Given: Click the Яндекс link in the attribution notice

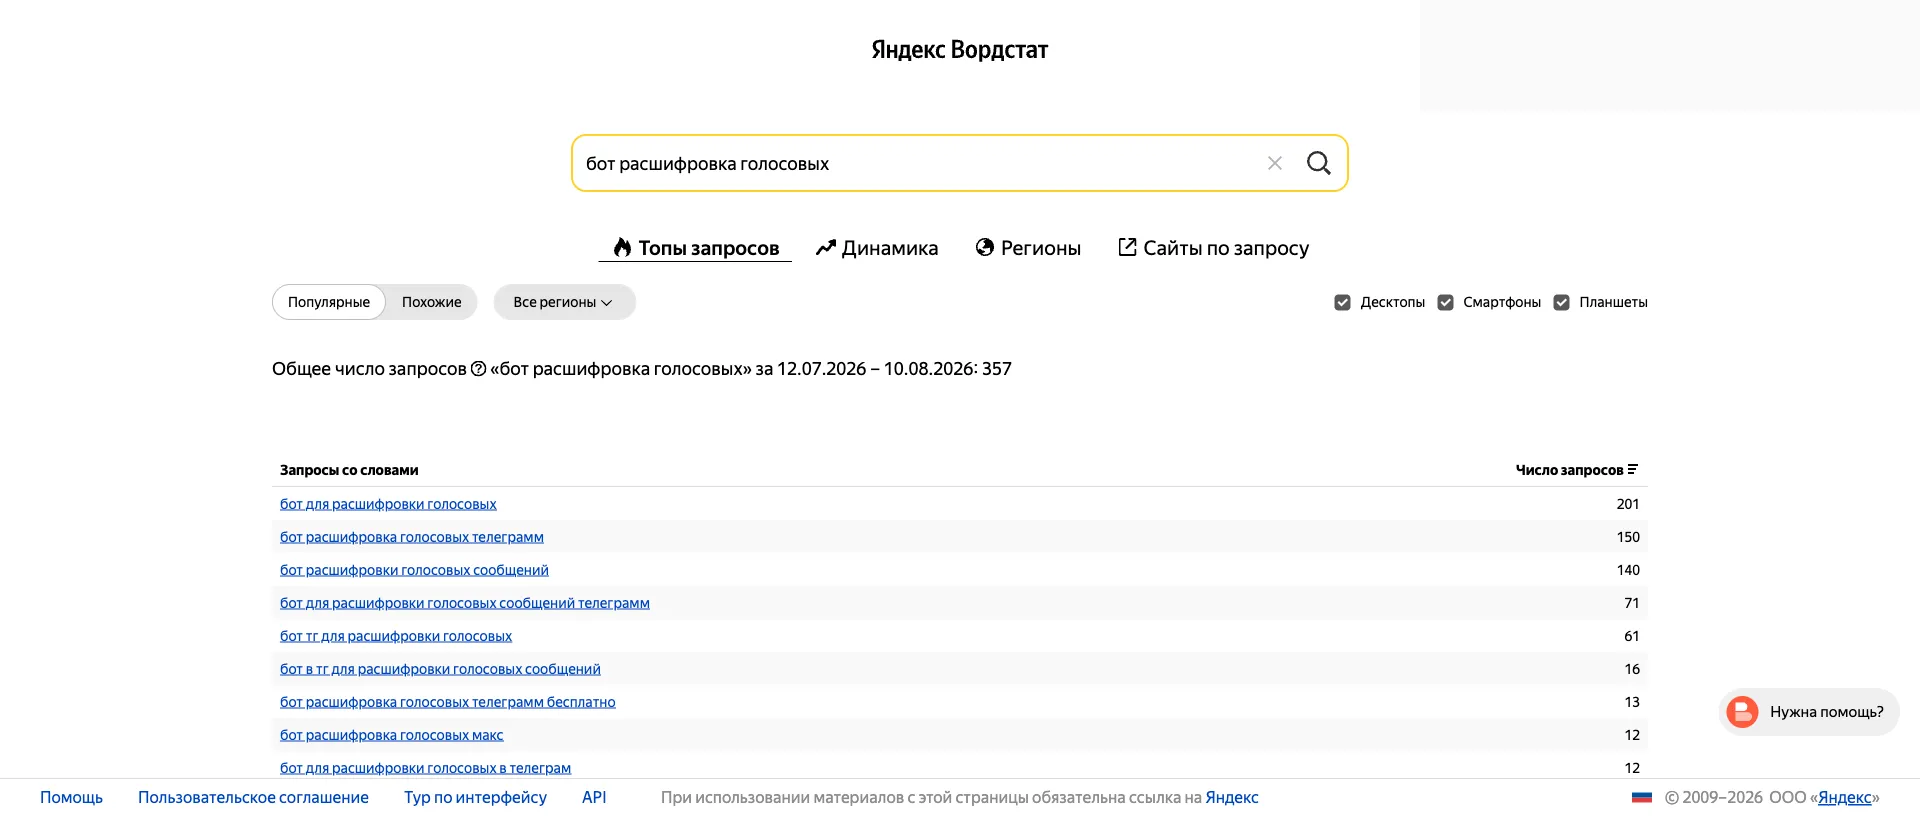Looking at the screenshot, I should pyautogui.click(x=1232, y=797).
